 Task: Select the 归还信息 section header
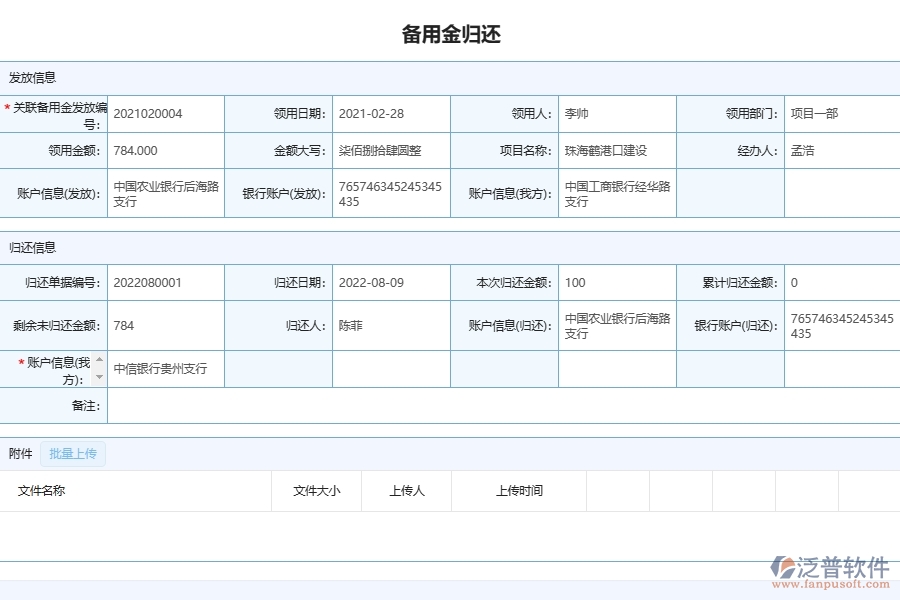(31, 246)
